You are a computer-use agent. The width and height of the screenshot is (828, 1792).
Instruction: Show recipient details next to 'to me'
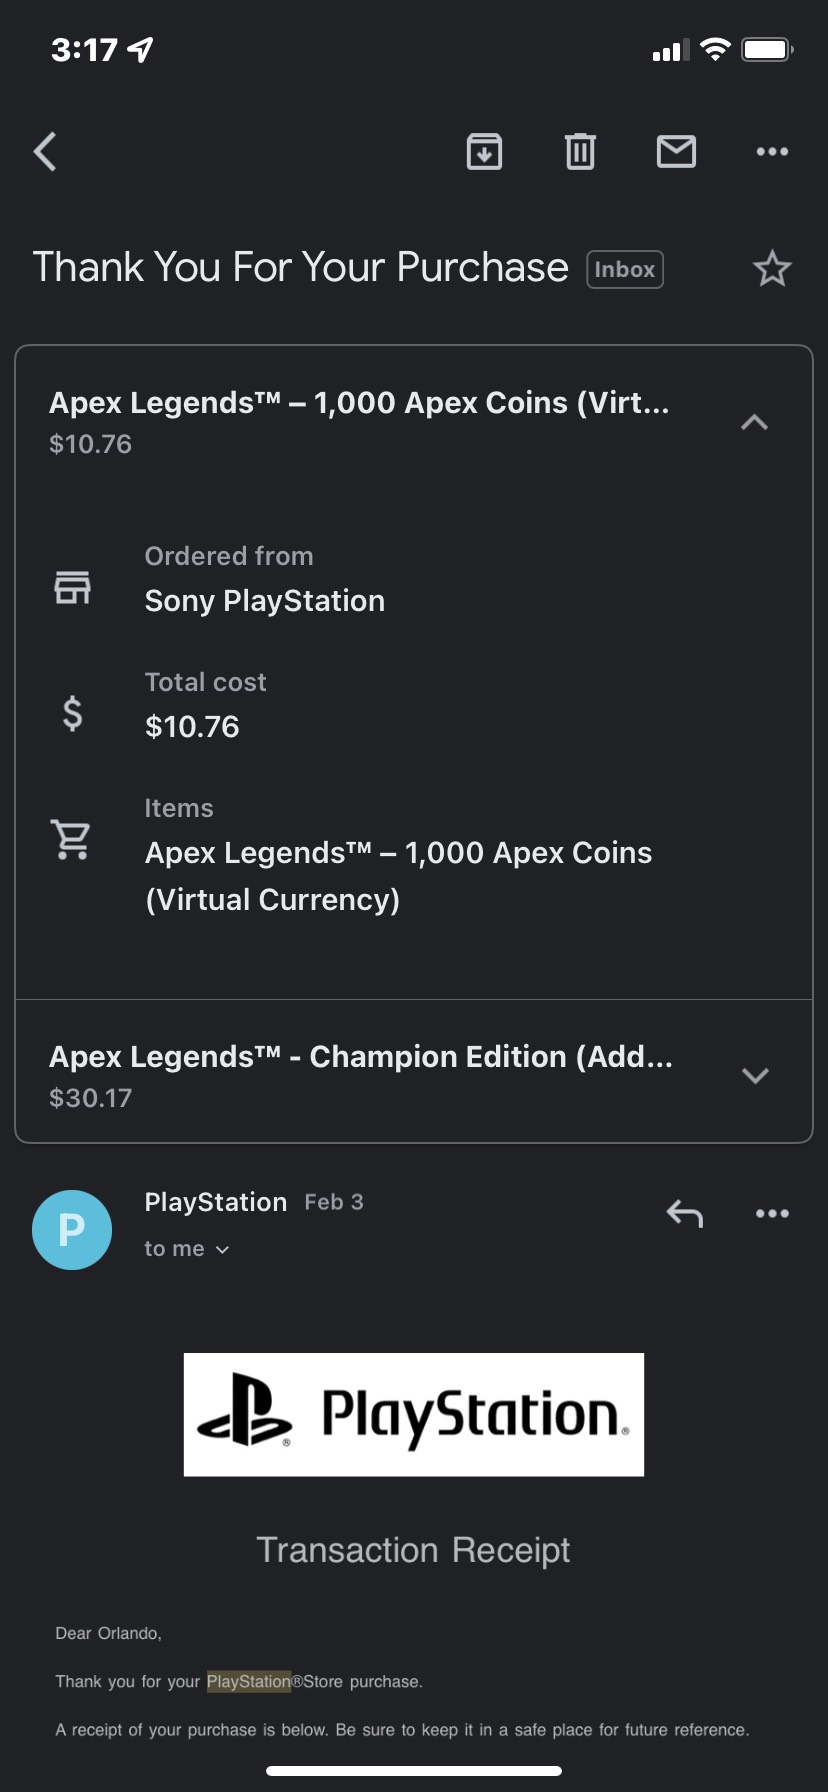(x=222, y=1250)
